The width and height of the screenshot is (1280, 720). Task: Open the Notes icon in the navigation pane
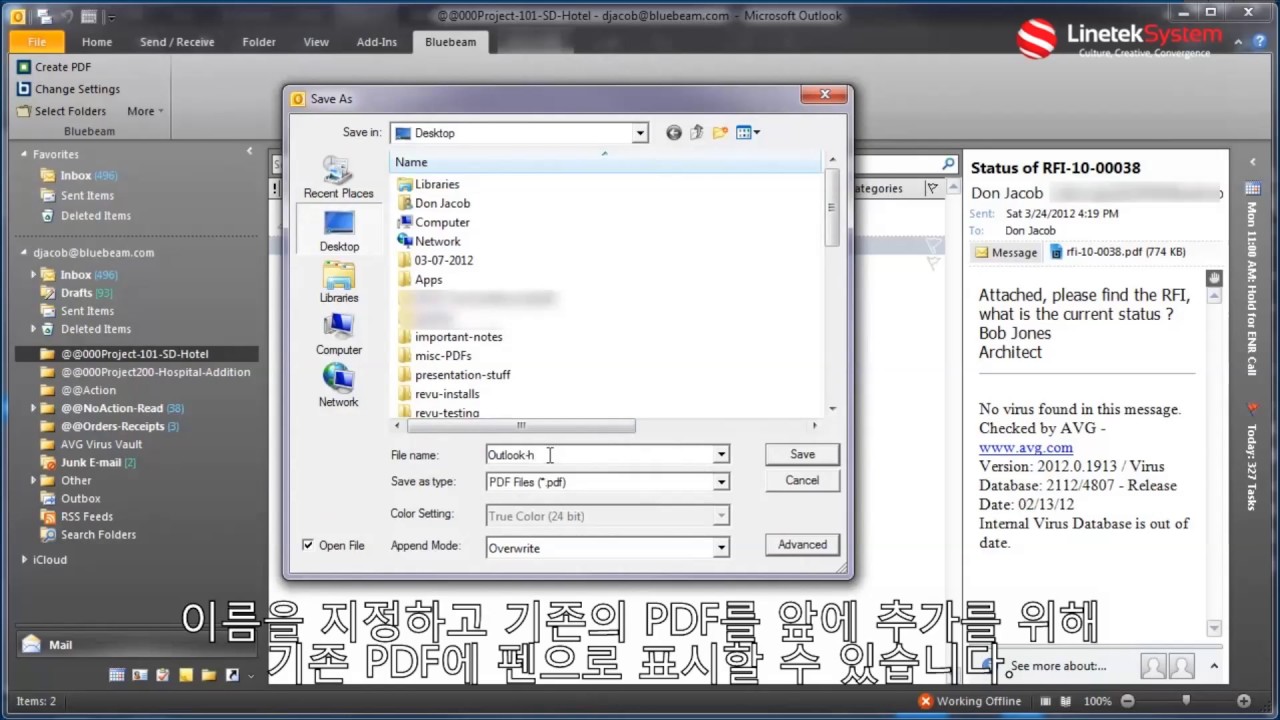[x=186, y=675]
